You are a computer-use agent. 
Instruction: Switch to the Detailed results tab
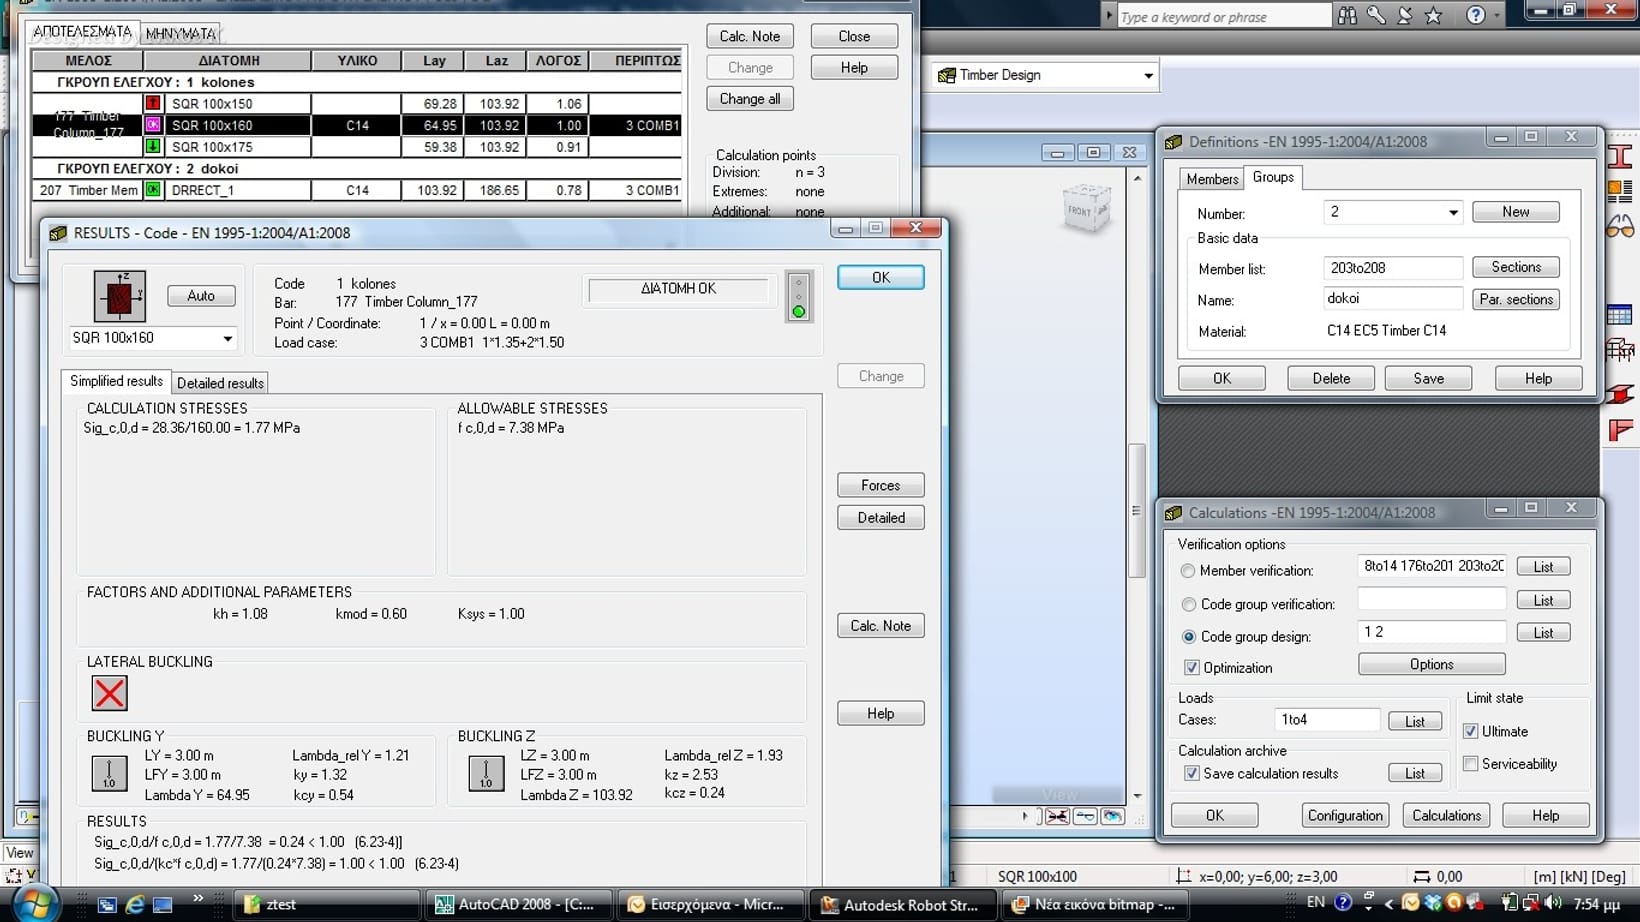(x=220, y=383)
